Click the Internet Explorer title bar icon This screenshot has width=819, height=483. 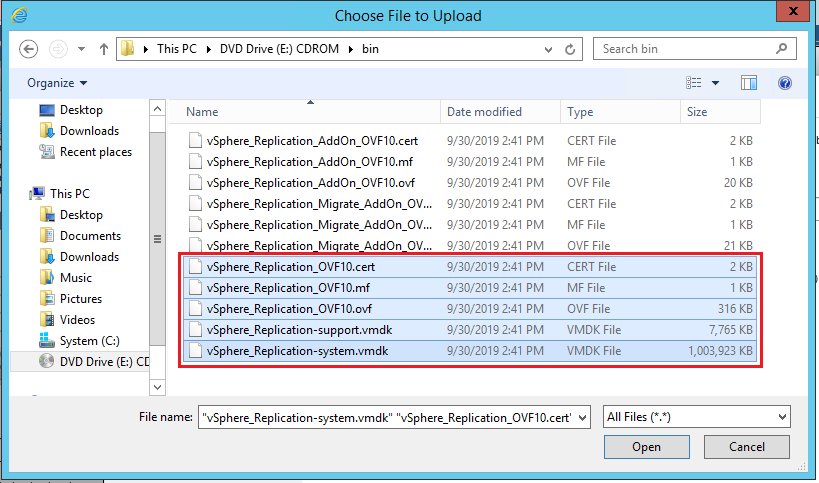(19, 15)
